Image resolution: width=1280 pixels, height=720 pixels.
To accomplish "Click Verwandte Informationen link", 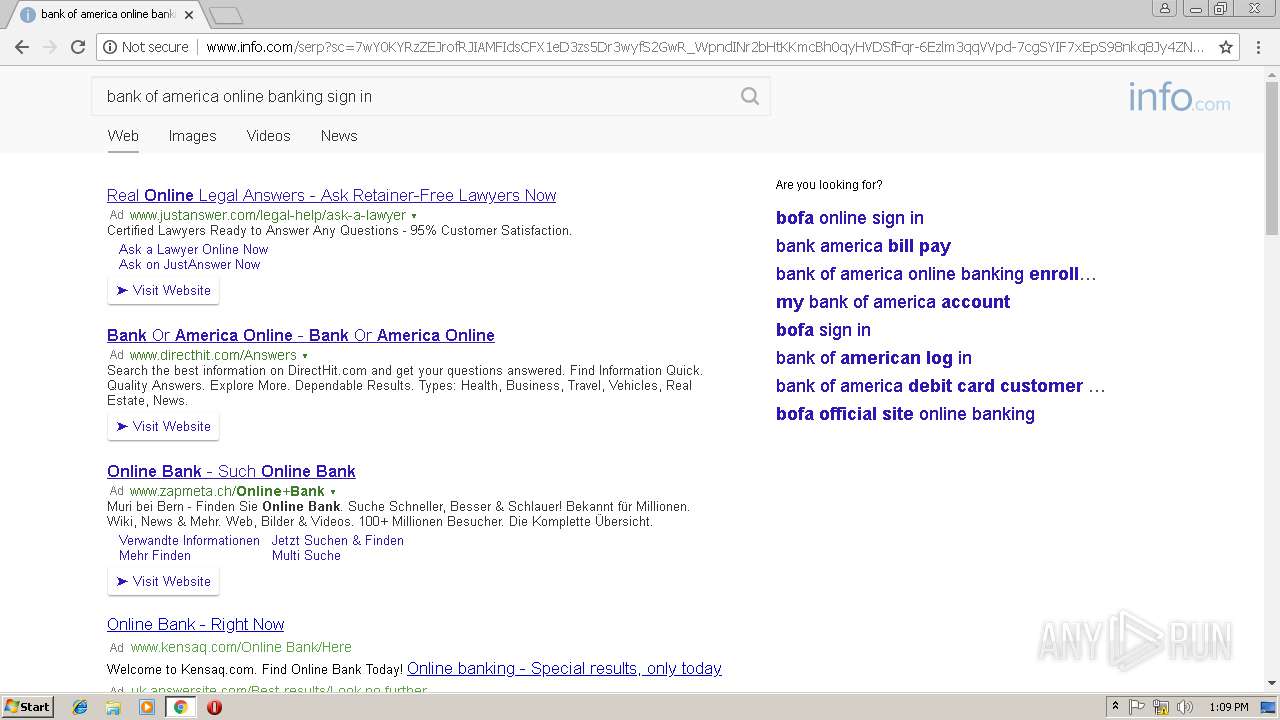I will coord(189,540).
